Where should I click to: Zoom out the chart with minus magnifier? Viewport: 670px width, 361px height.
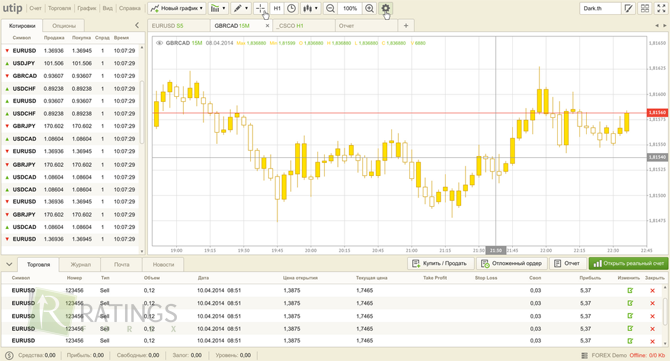(x=330, y=8)
